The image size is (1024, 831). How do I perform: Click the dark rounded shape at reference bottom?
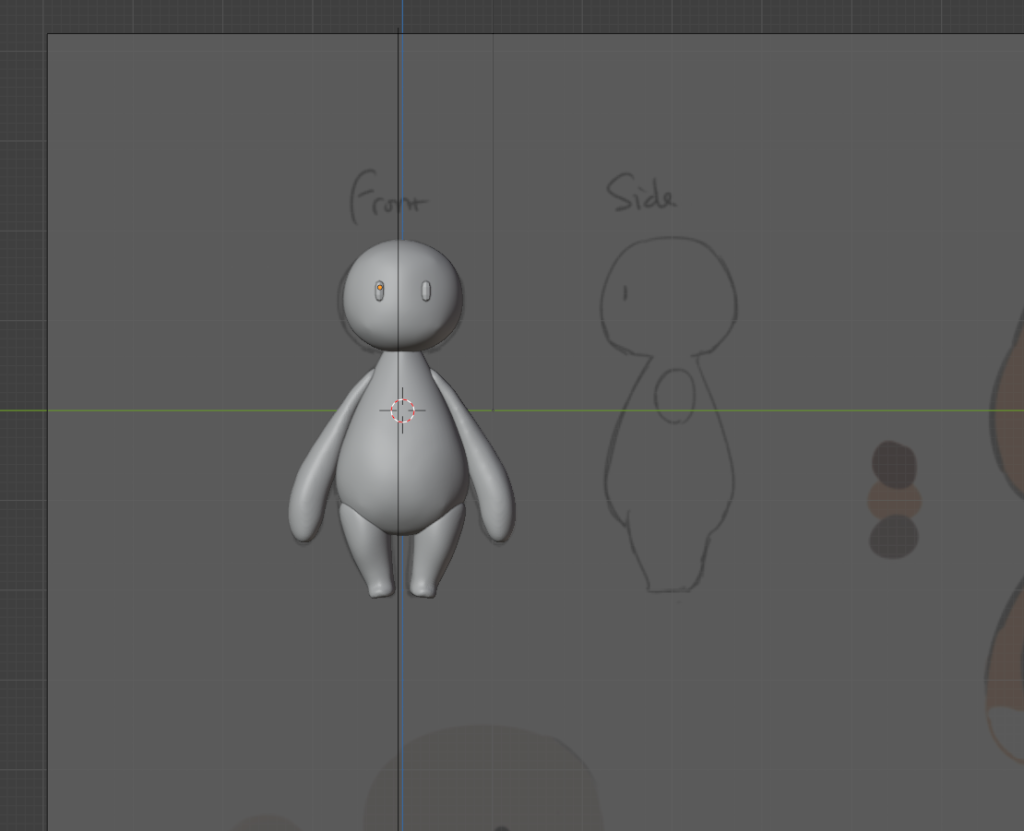click(x=480, y=780)
